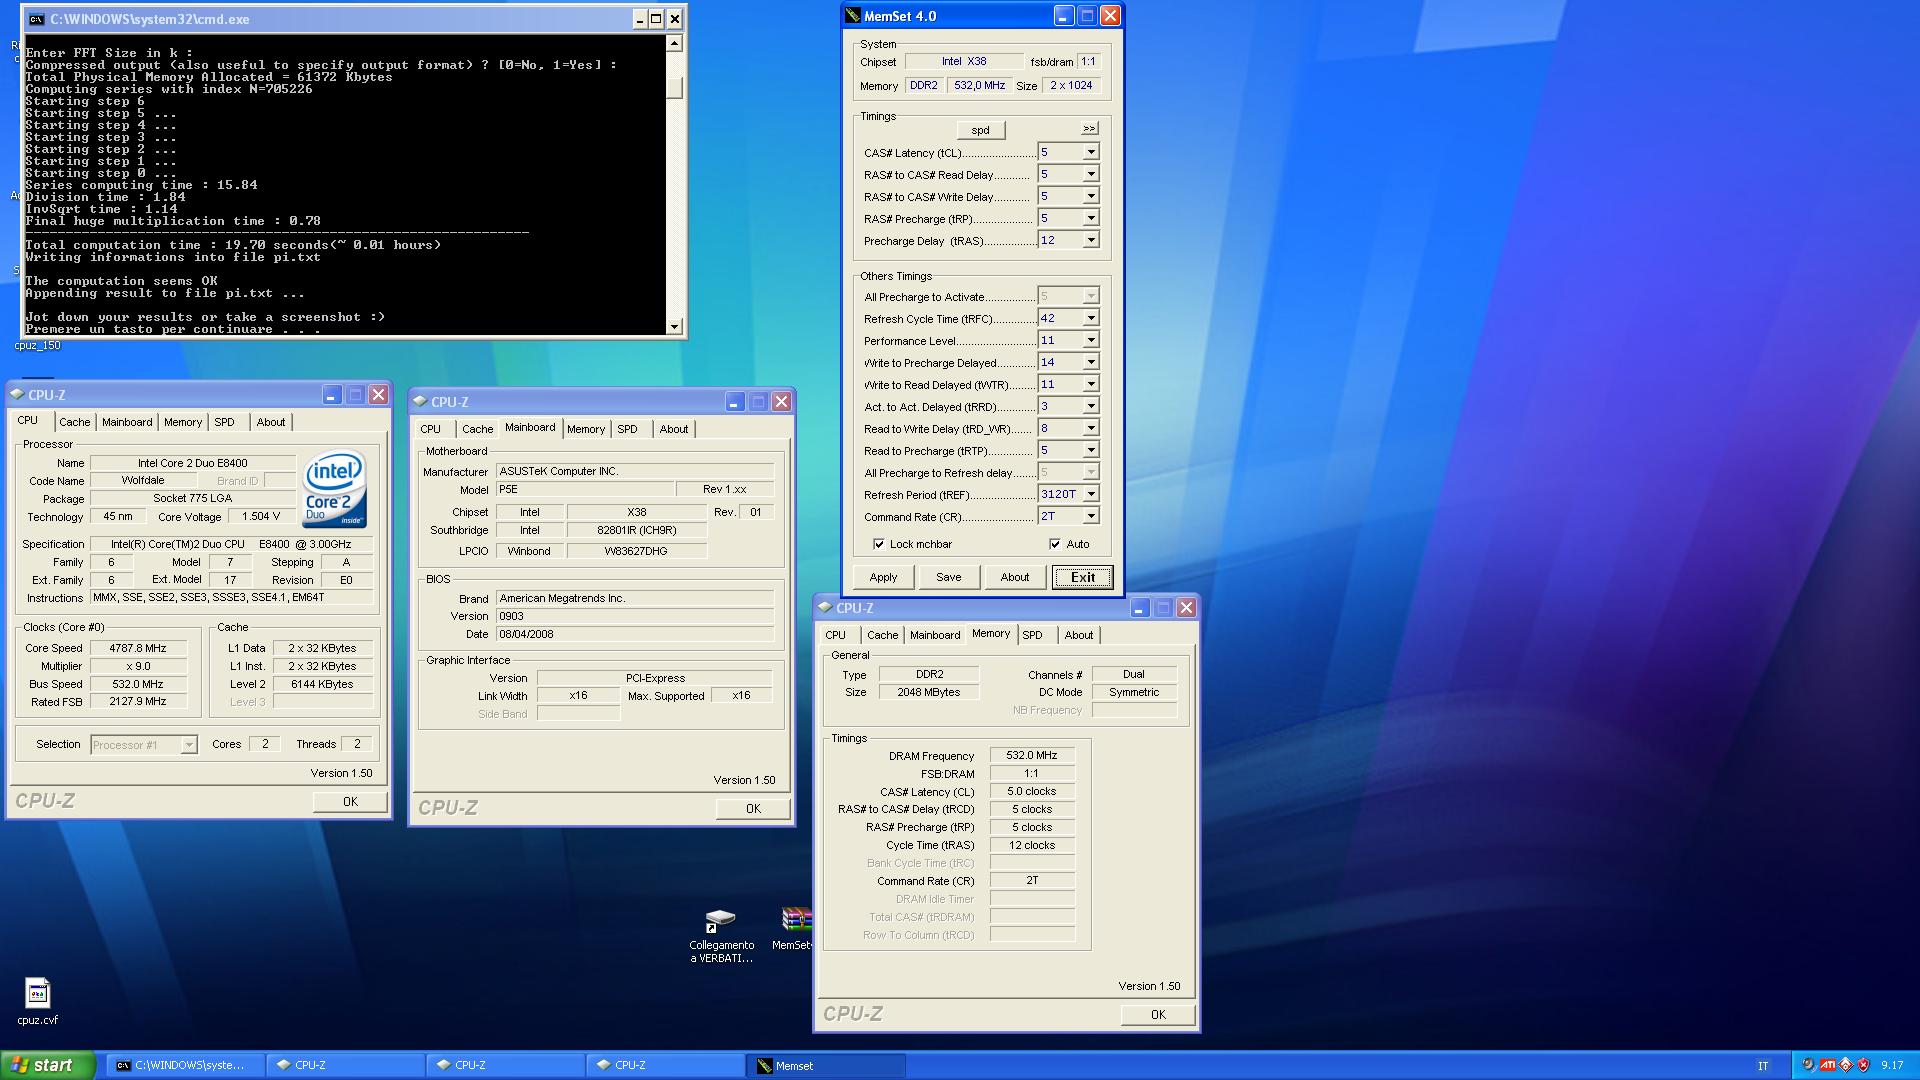This screenshot has height=1080, width=1920.
Task: Open the Start menu
Action: pyautogui.click(x=47, y=1065)
